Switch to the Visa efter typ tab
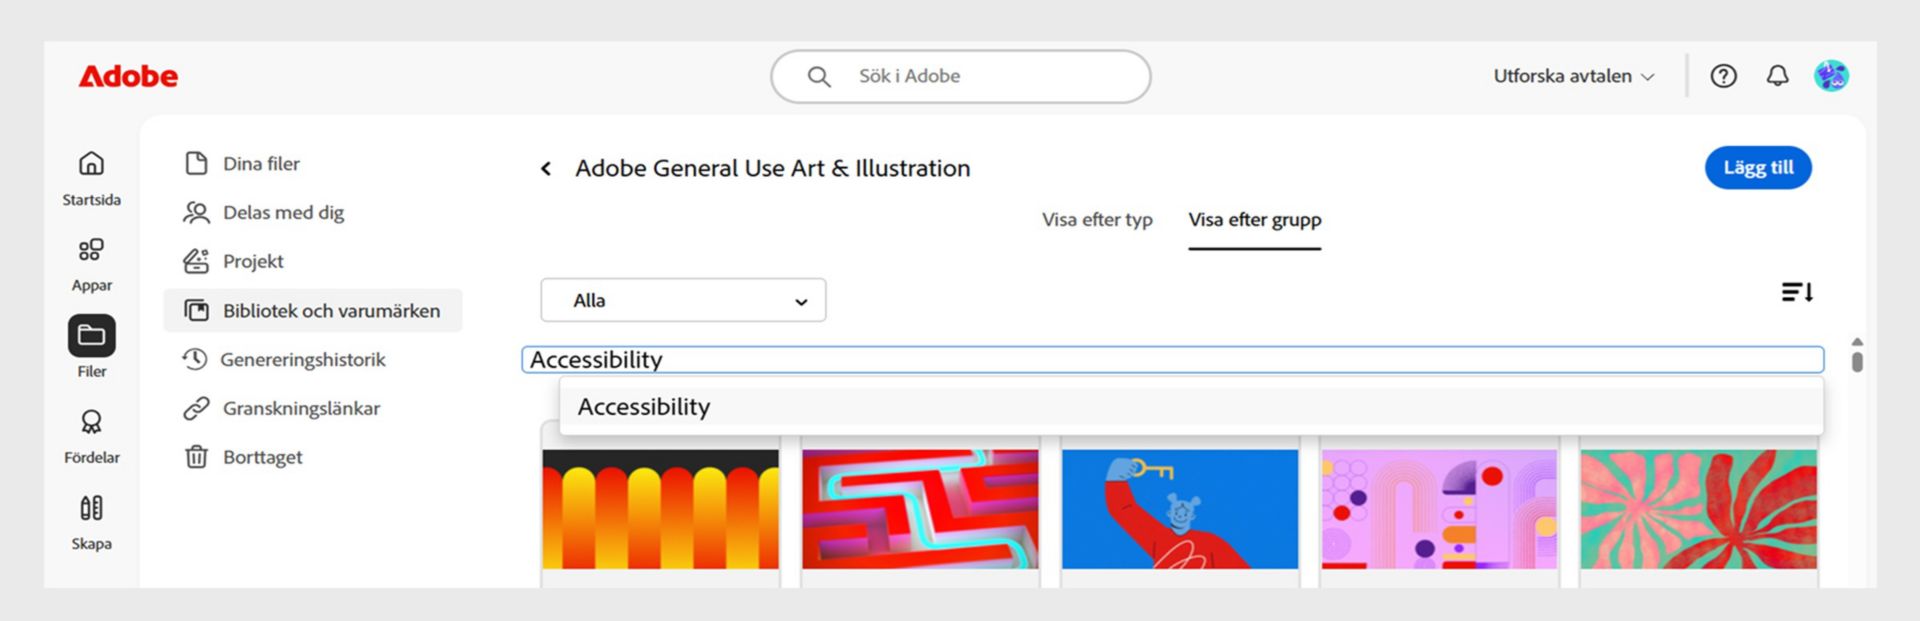1920x621 pixels. (x=1096, y=220)
